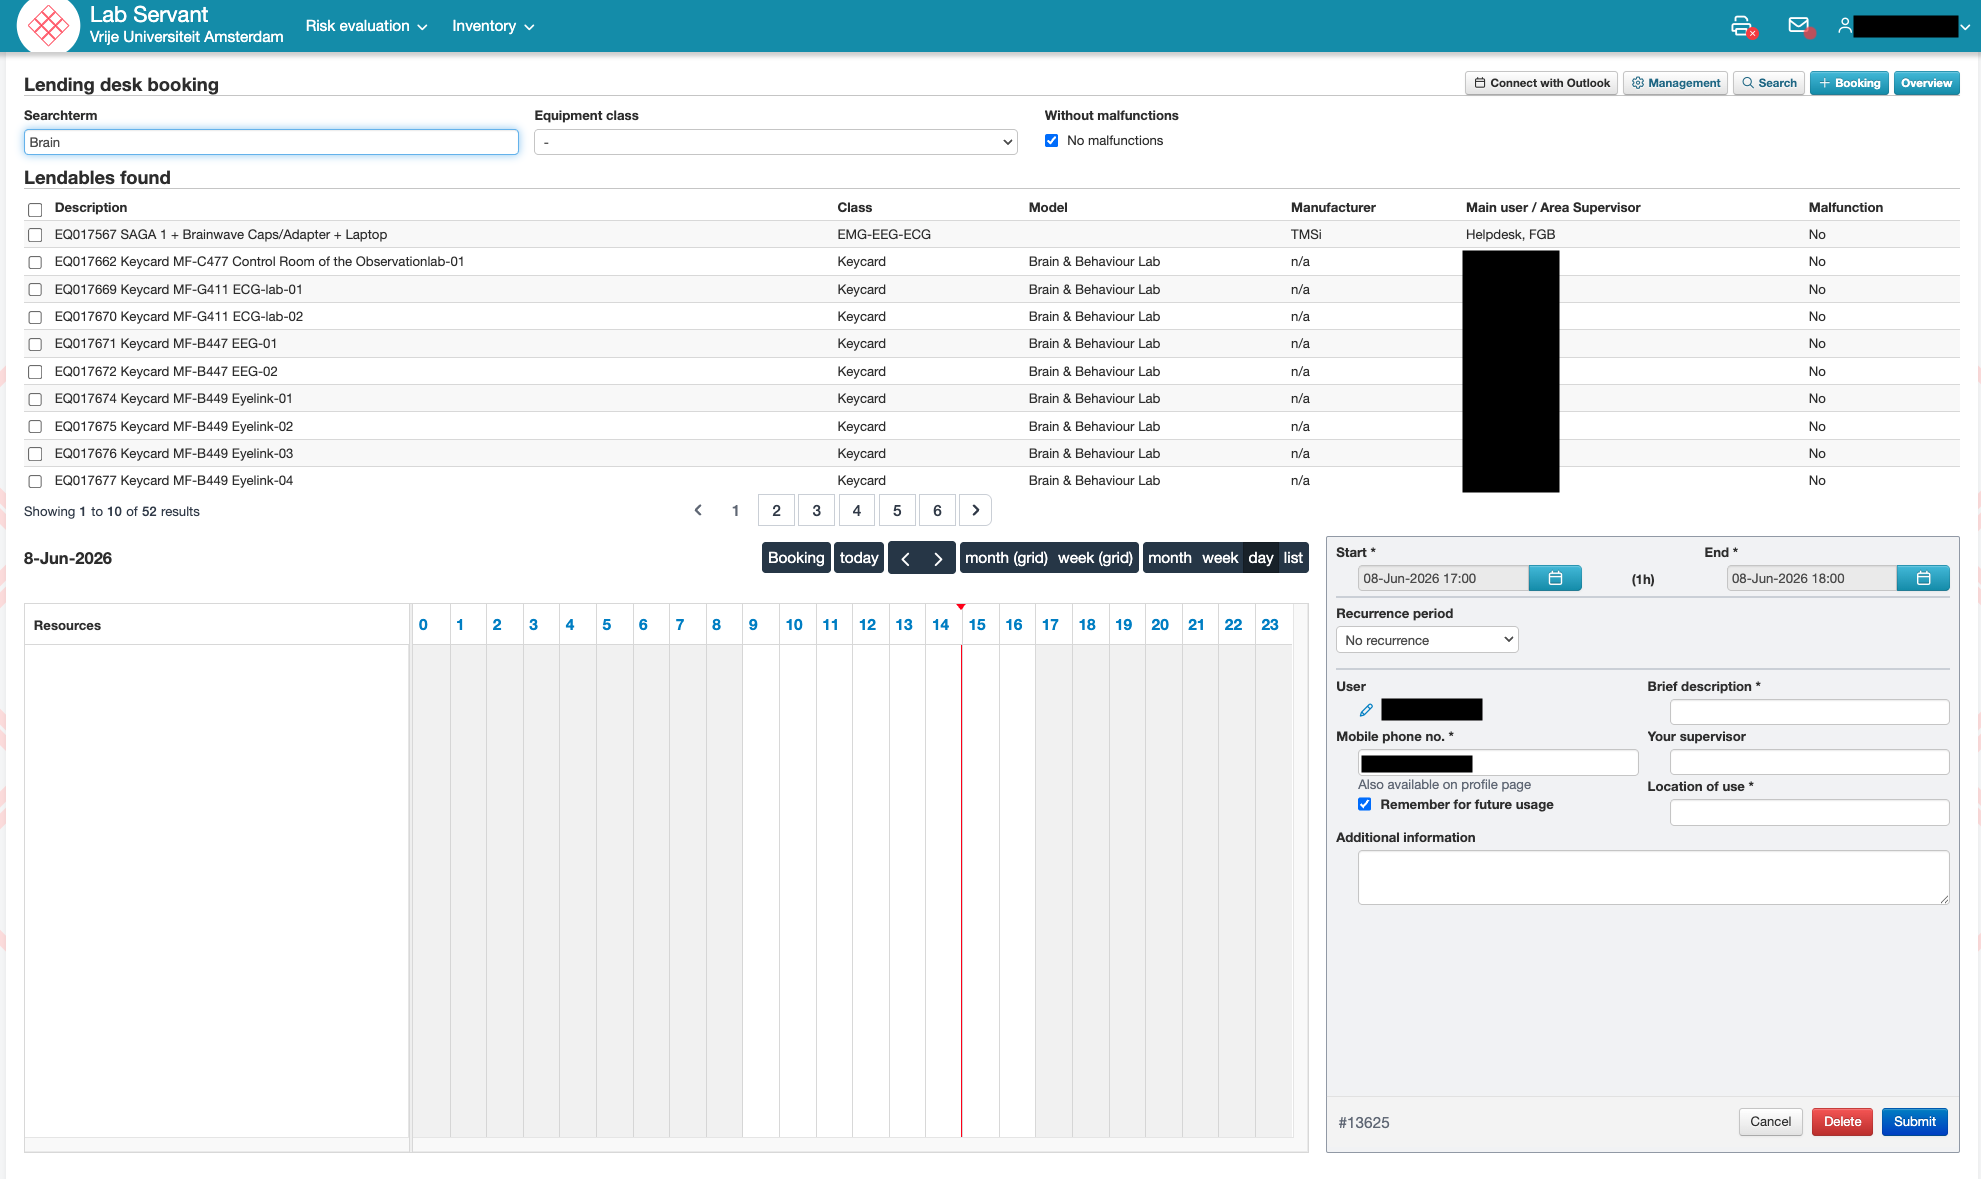Open the End date calendar picker
Viewport: 1981px width, 1179px height.
point(1923,578)
